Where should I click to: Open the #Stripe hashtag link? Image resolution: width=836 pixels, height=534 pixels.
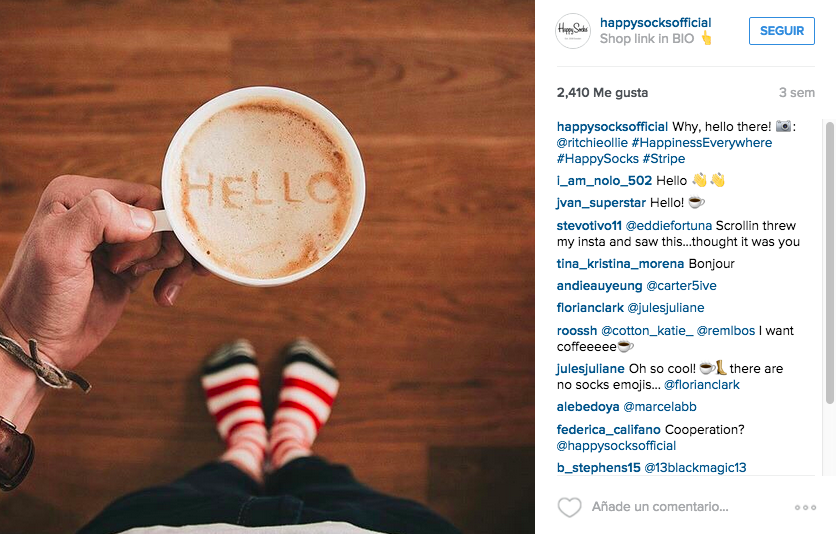tap(664, 159)
